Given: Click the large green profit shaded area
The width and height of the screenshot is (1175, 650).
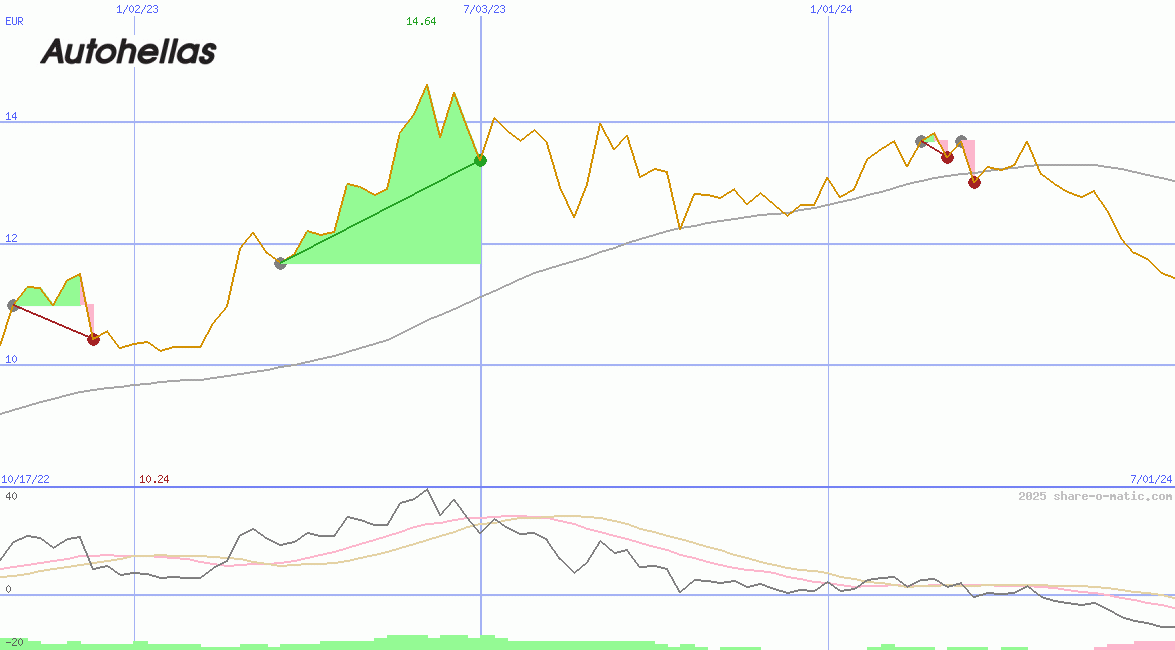Looking at the screenshot, I should [x=420, y=220].
